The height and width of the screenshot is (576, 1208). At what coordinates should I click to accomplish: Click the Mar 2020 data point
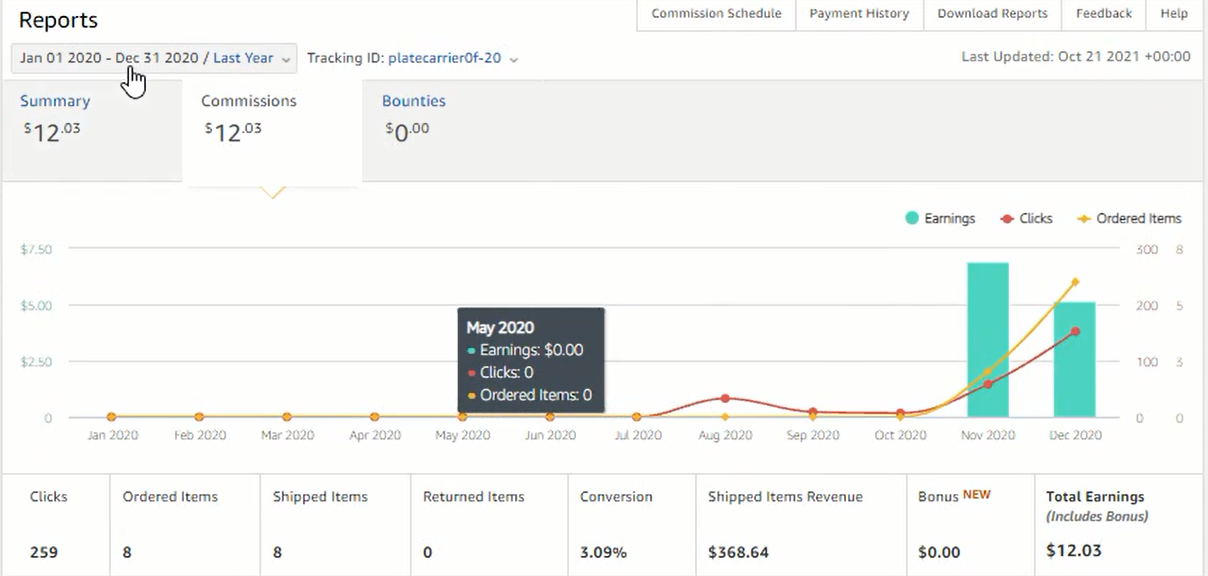point(287,416)
